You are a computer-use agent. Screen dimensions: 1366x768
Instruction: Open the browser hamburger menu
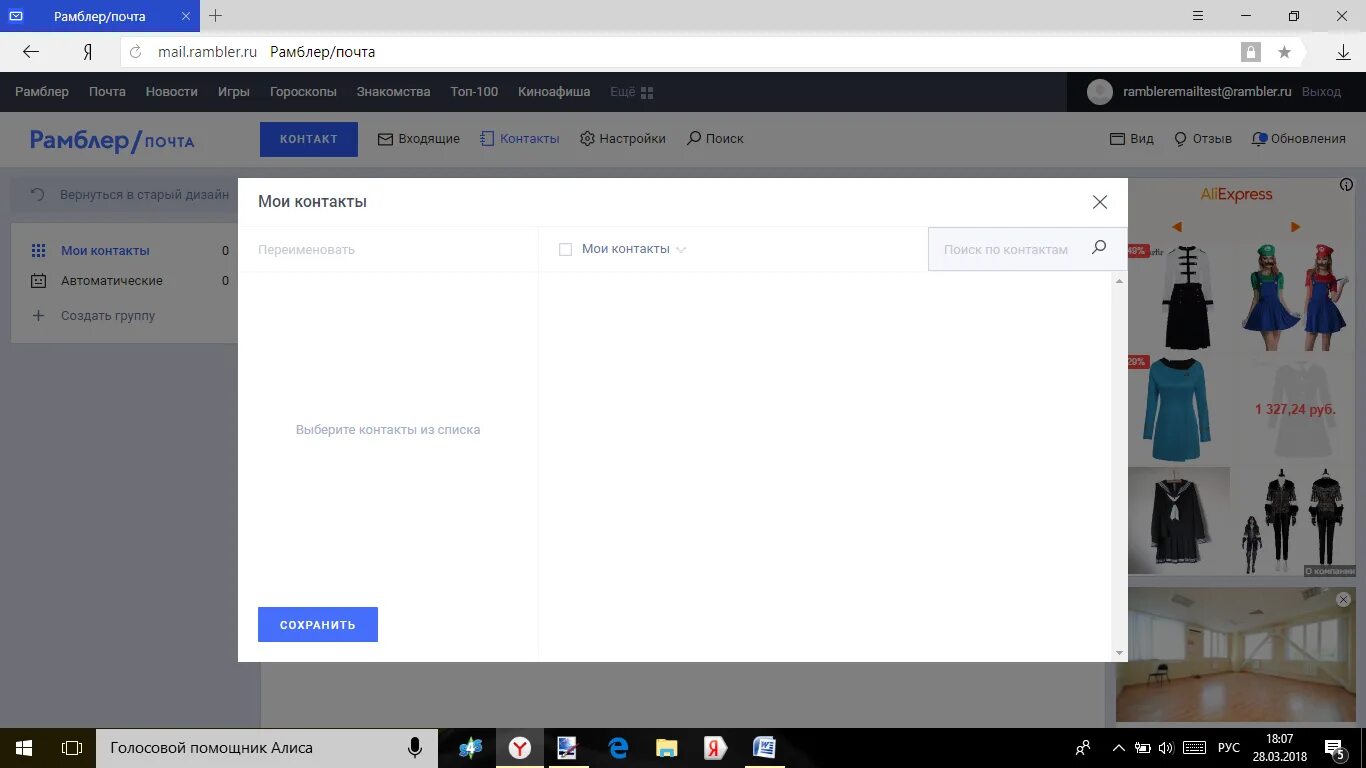tap(1198, 16)
